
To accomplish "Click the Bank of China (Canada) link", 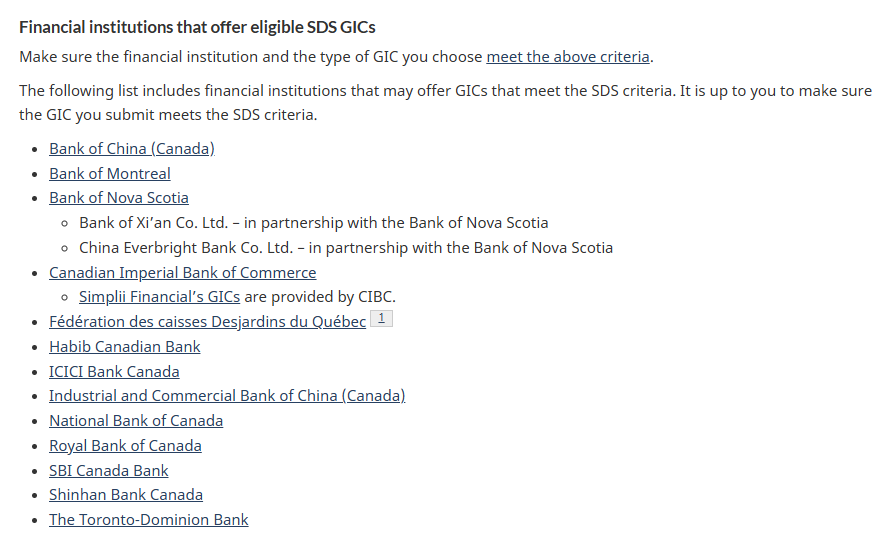I will pos(132,149).
